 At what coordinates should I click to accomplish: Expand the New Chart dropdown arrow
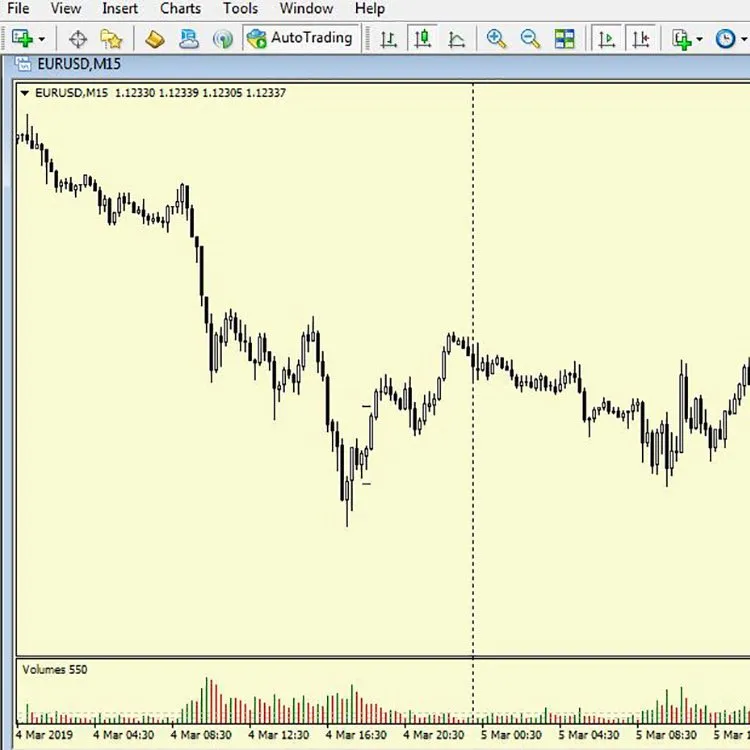coord(41,40)
